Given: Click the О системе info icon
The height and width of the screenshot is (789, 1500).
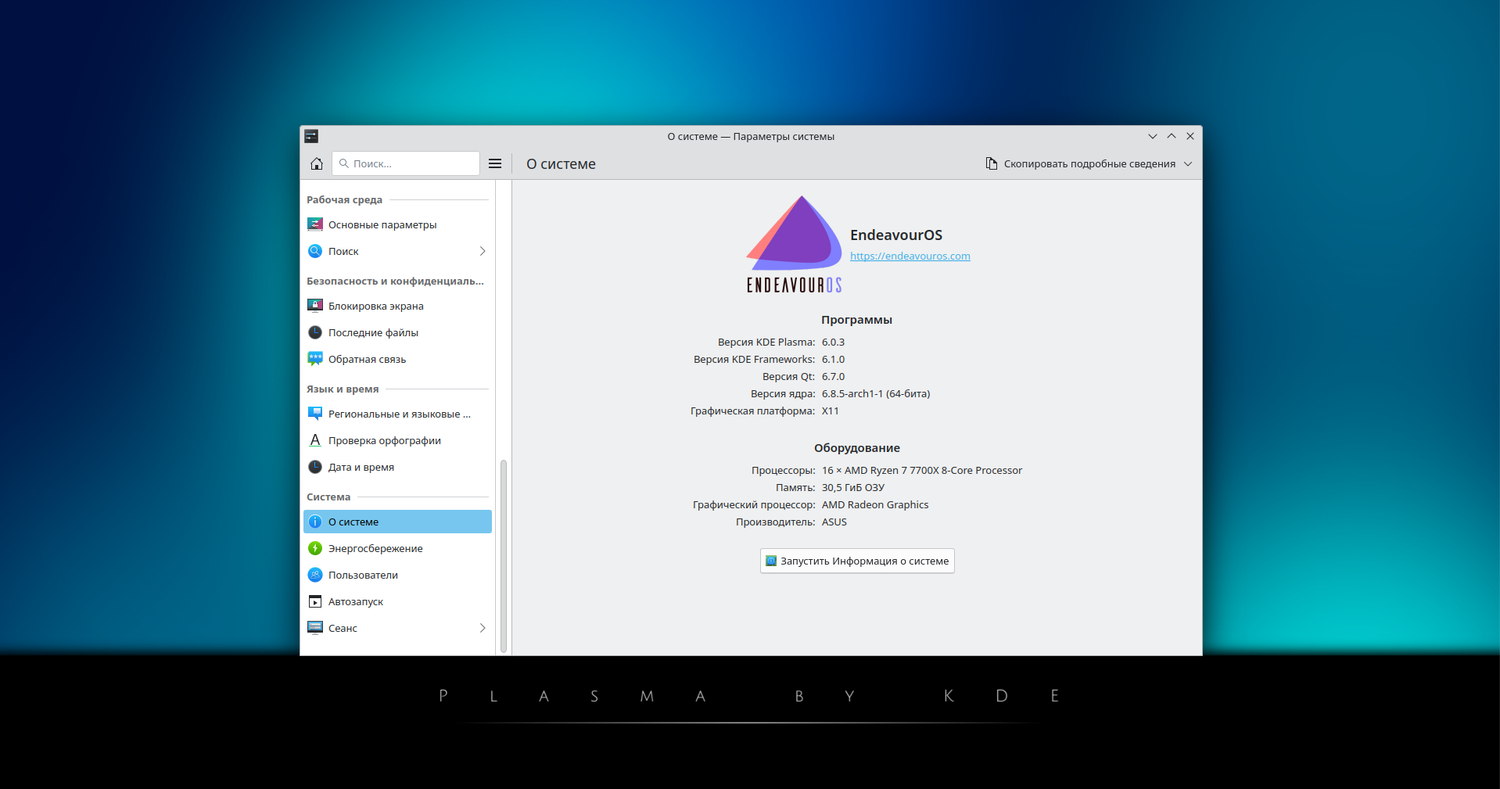Looking at the screenshot, I should pyautogui.click(x=315, y=522).
